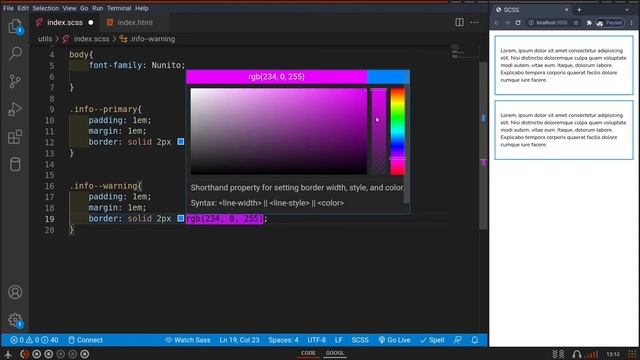Click the color swatch on line 19
Screen dimensions: 640x360
[181, 218]
